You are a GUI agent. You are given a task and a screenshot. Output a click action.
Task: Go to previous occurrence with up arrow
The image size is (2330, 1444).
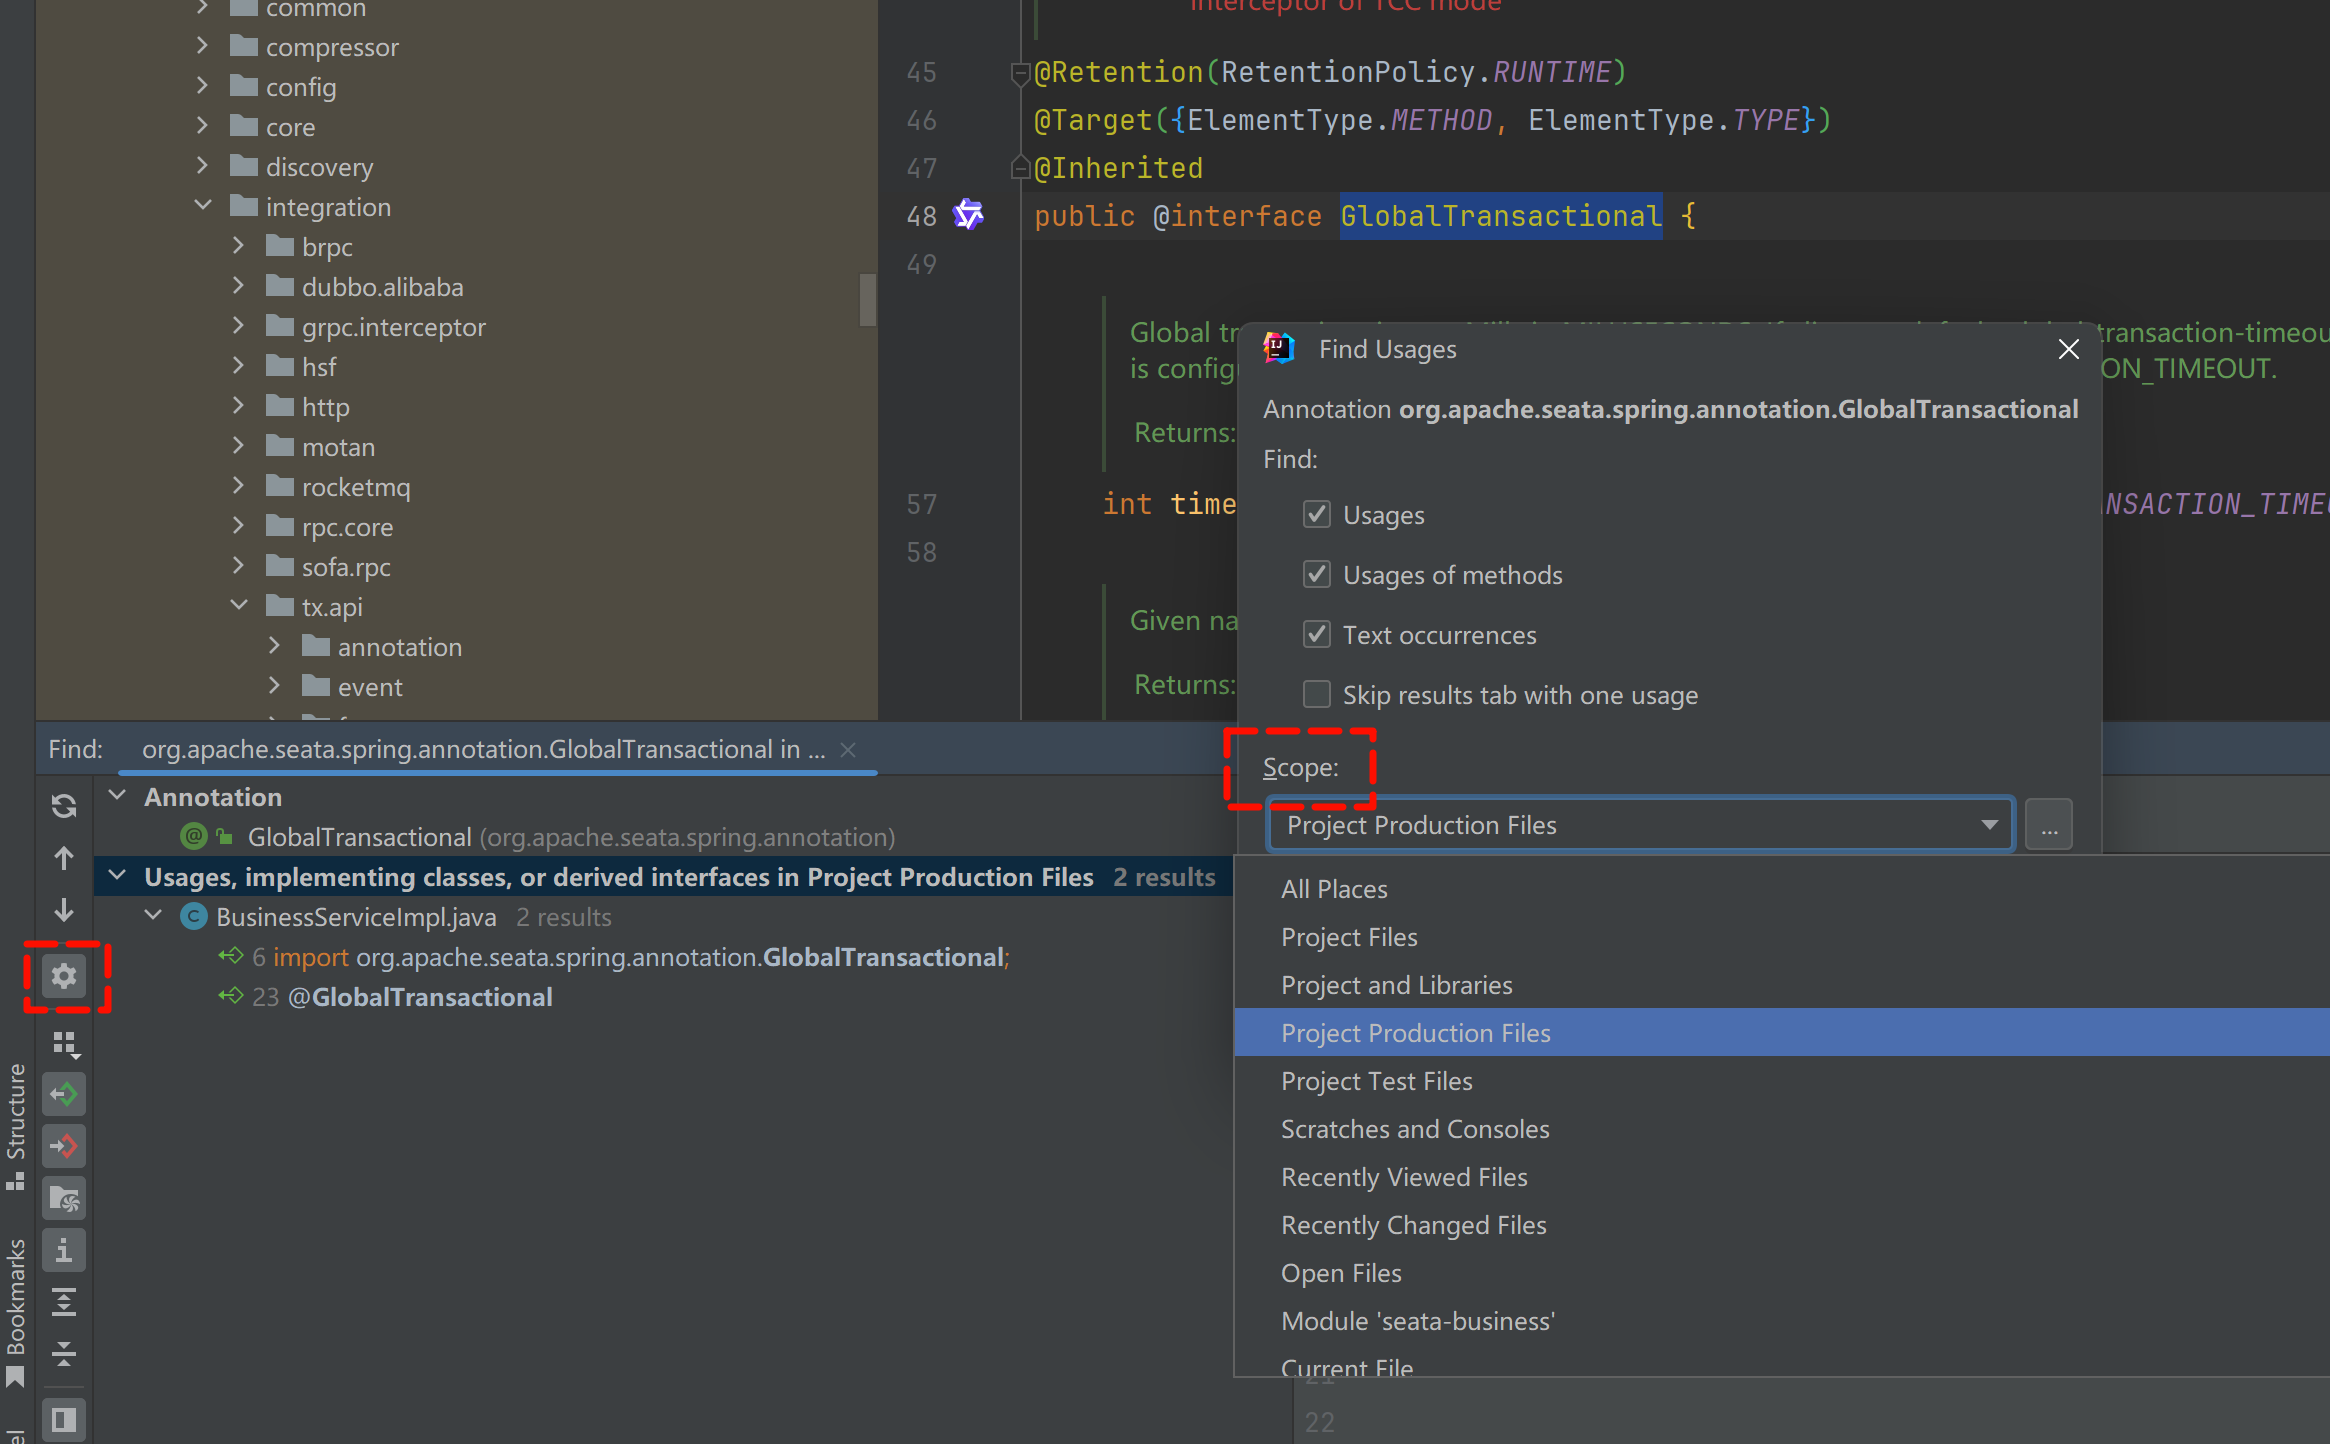pos(64,858)
